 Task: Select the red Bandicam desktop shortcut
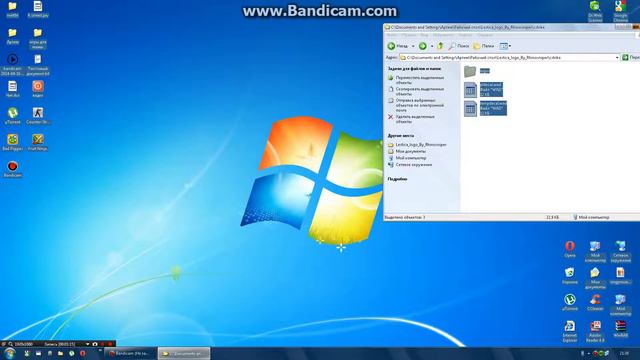13,169
